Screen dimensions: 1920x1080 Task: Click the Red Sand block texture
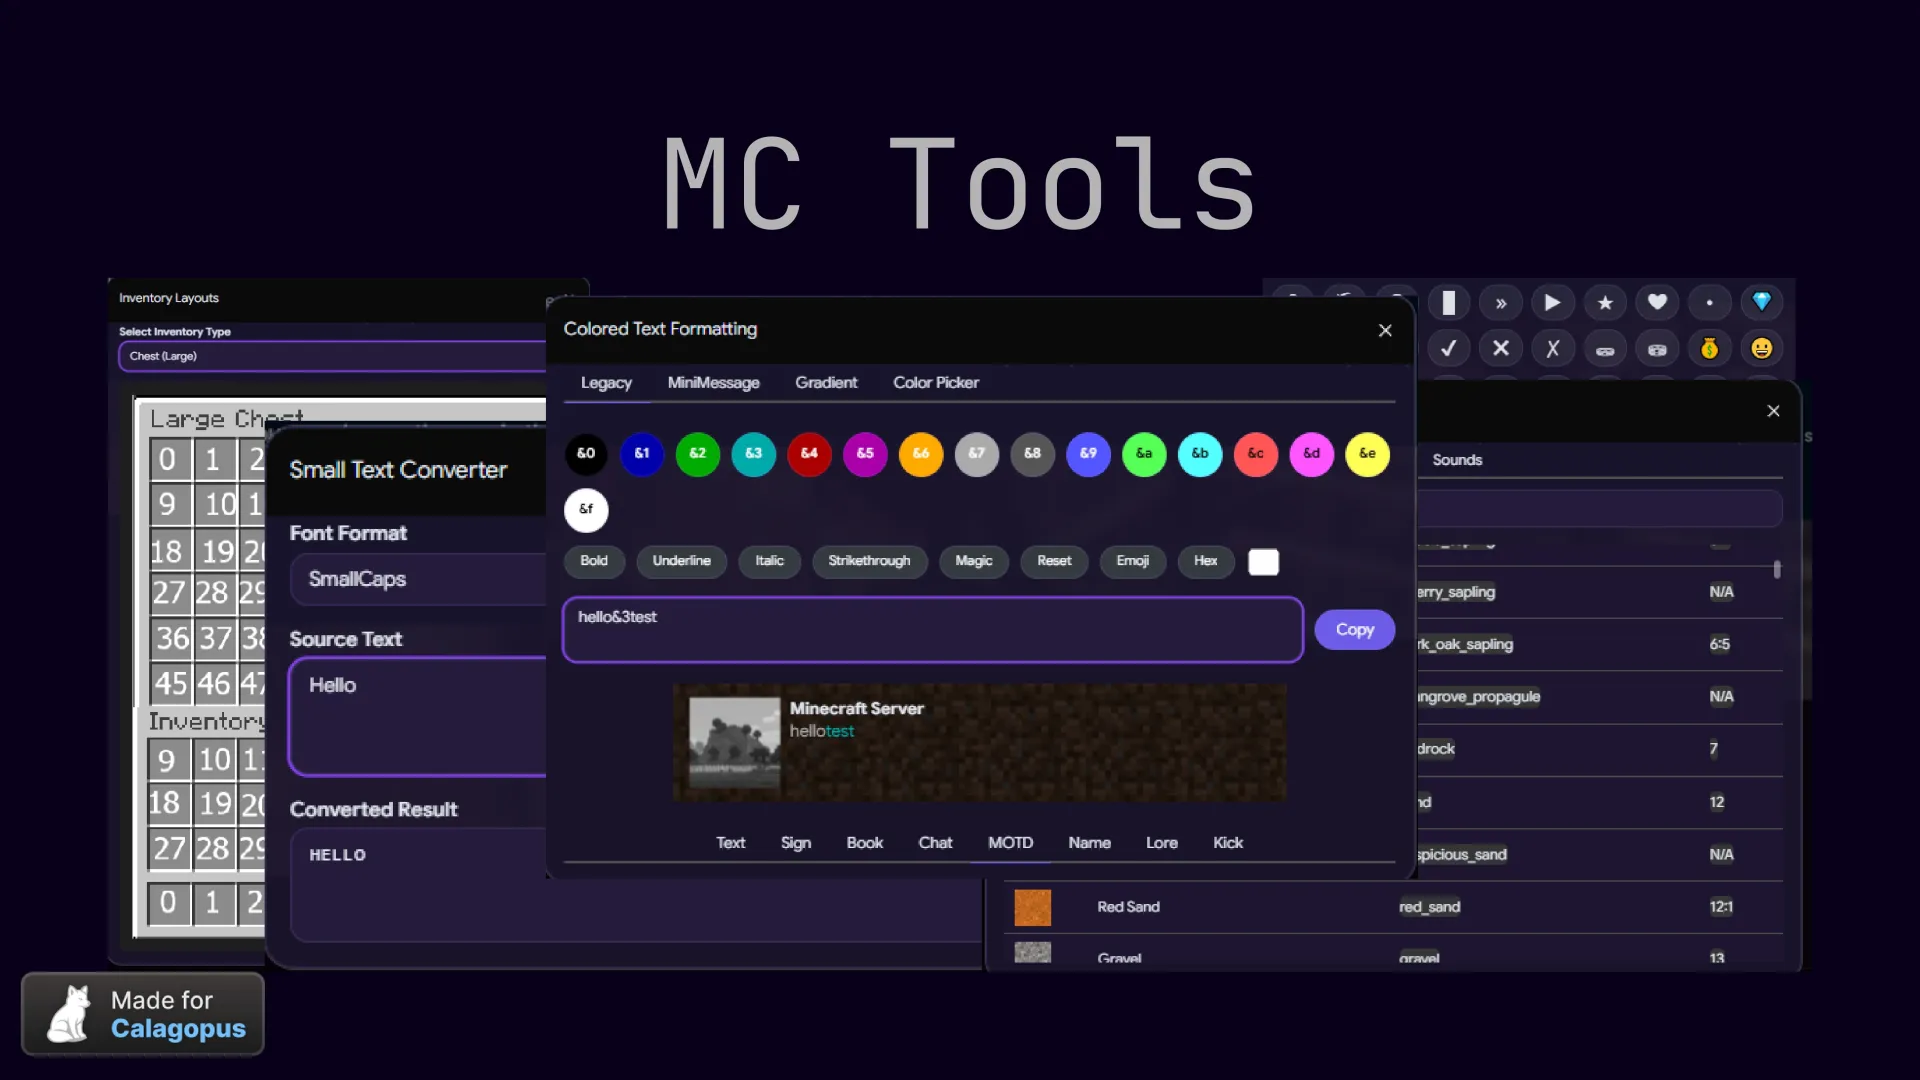coord(1033,907)
